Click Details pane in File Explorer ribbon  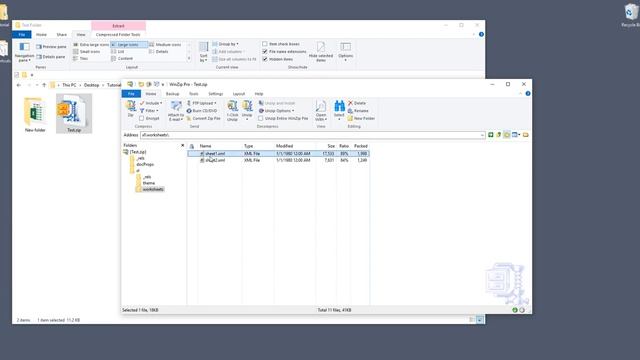click(51, 57)
